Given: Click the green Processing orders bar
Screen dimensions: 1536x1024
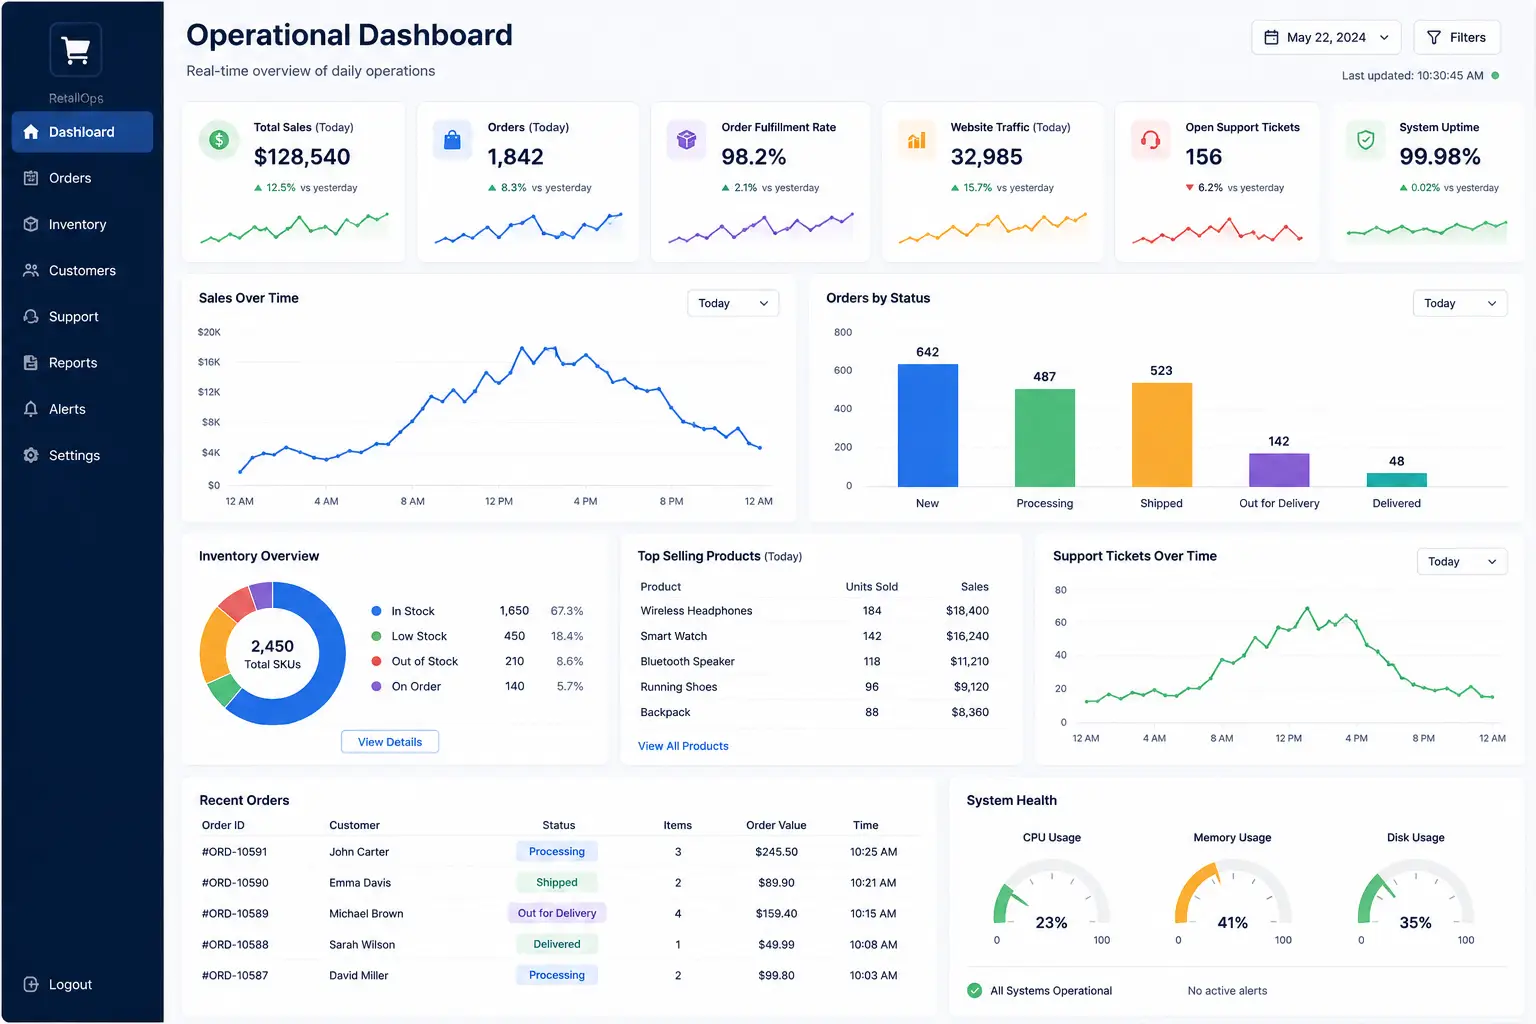Looking at the screenshot, I should tap(1045, 438).
